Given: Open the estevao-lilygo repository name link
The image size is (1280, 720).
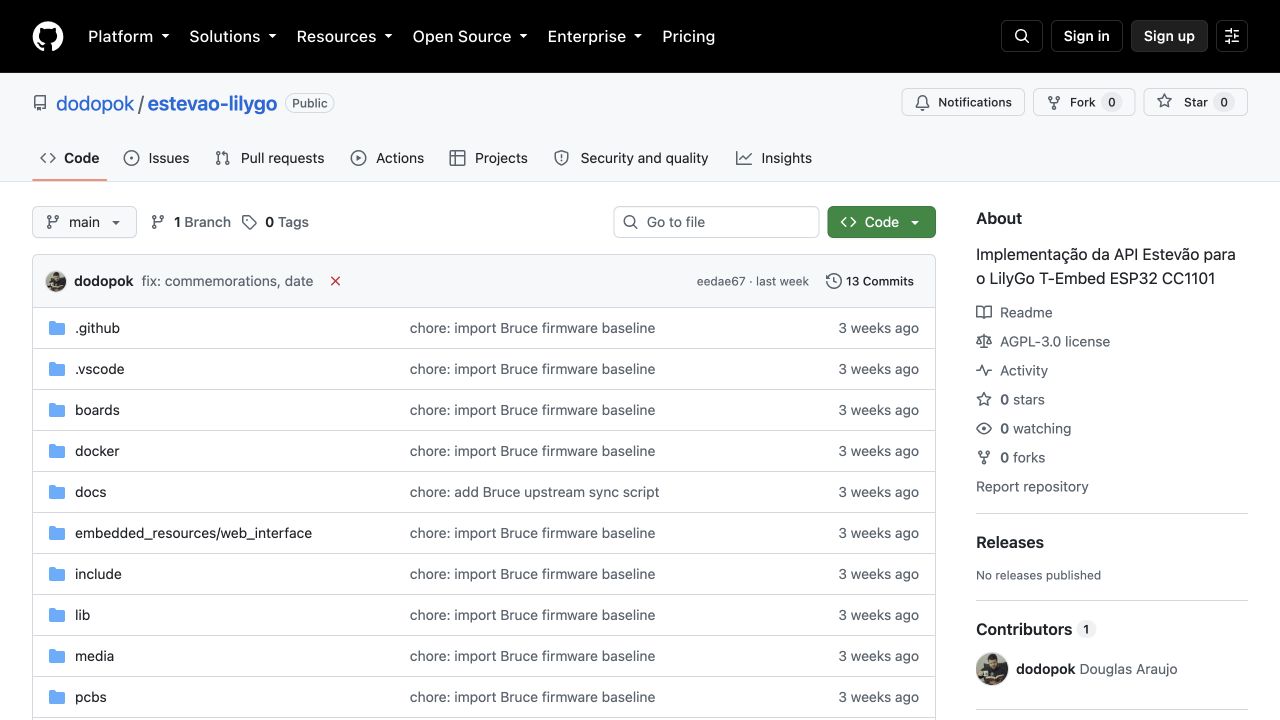Looking at the screenshot, I should click(212, 103).
